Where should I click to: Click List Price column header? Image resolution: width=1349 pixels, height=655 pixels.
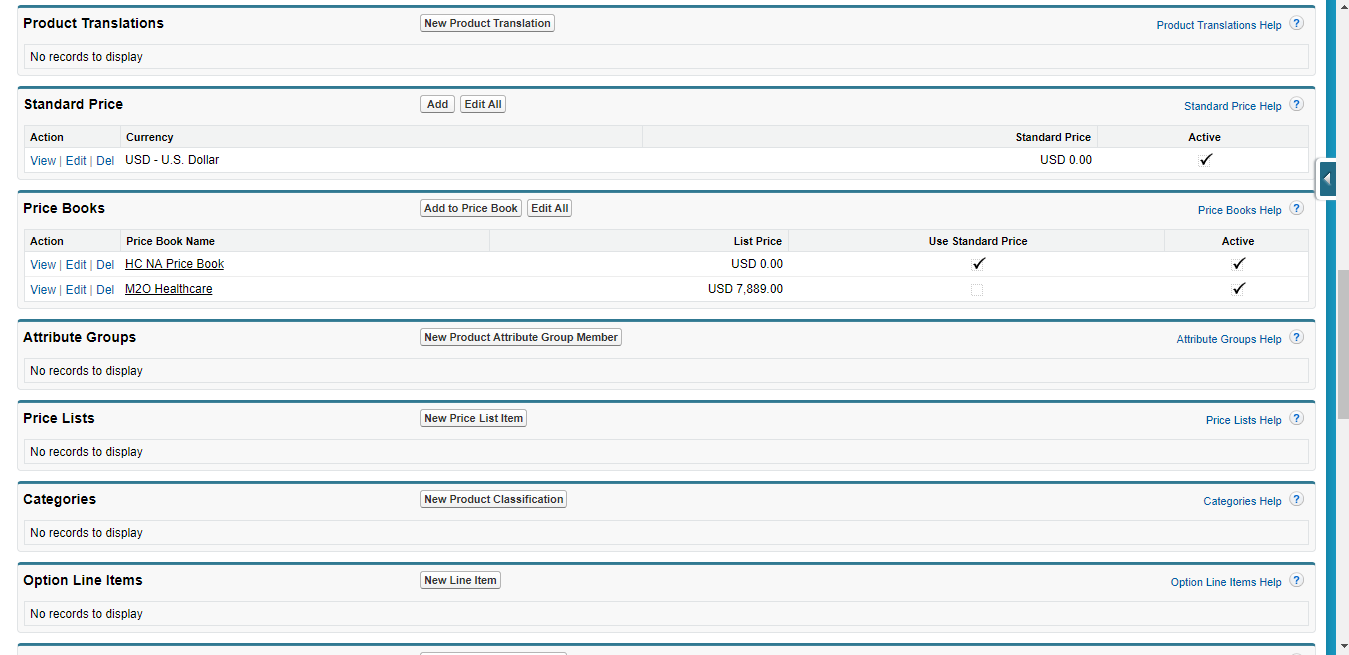[757, 241]
